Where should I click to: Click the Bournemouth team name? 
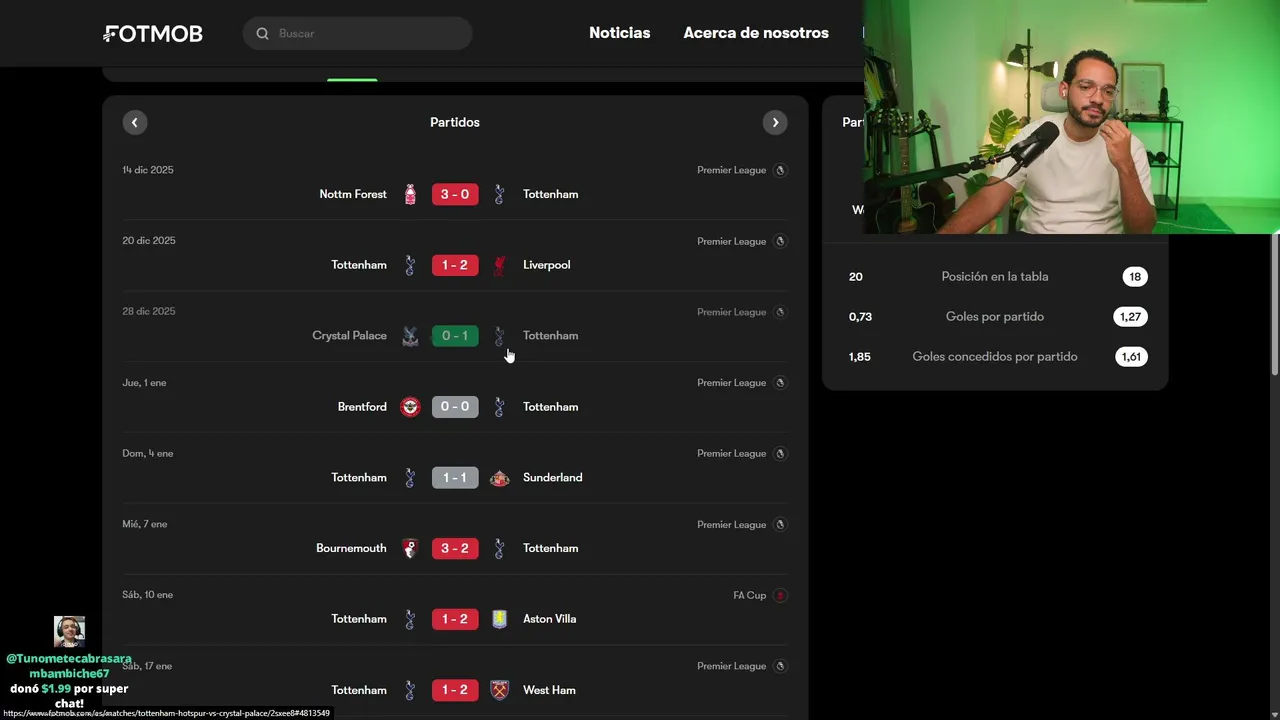coord(351,548)
